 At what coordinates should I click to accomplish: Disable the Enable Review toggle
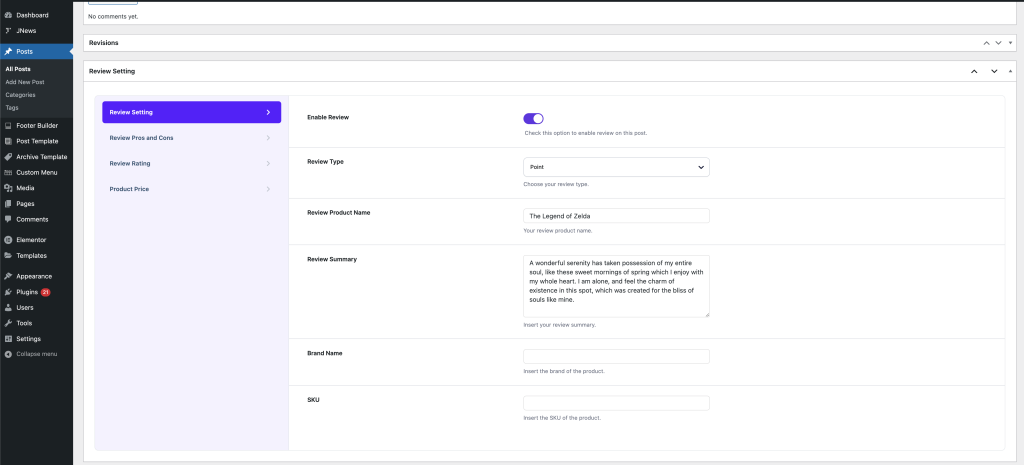coord(533,118)
